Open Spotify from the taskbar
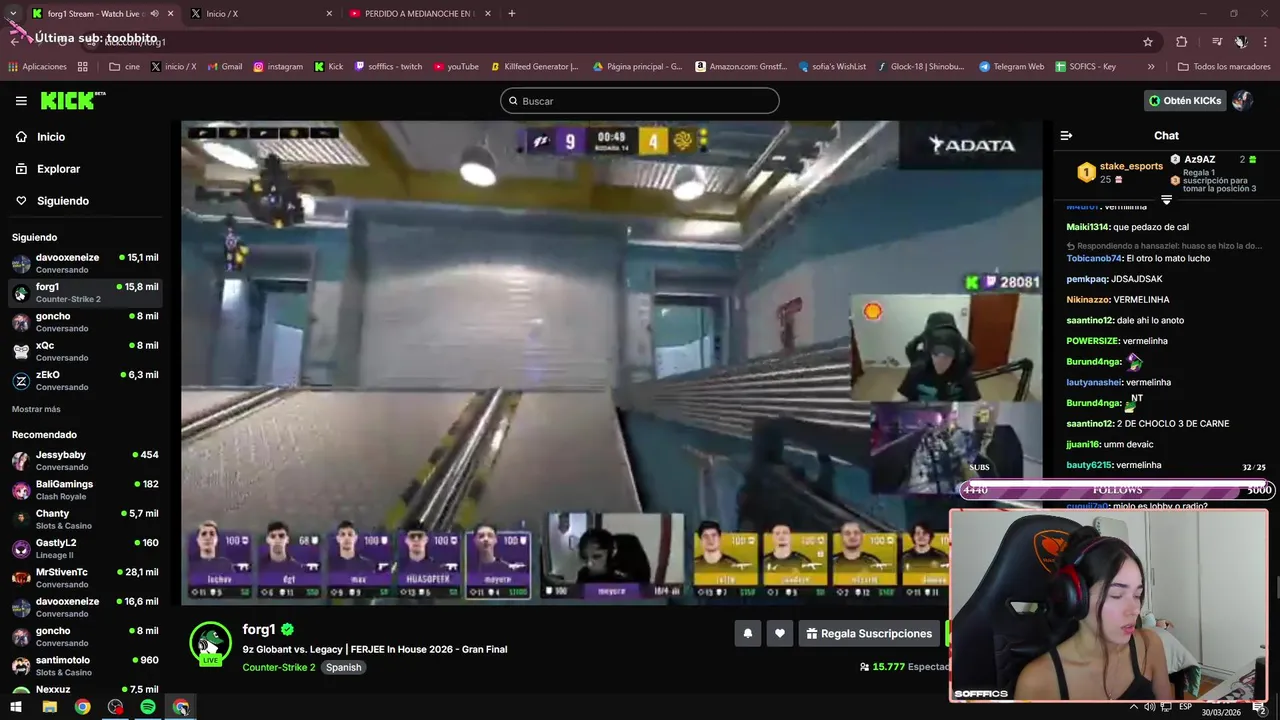 coord(148,707)
